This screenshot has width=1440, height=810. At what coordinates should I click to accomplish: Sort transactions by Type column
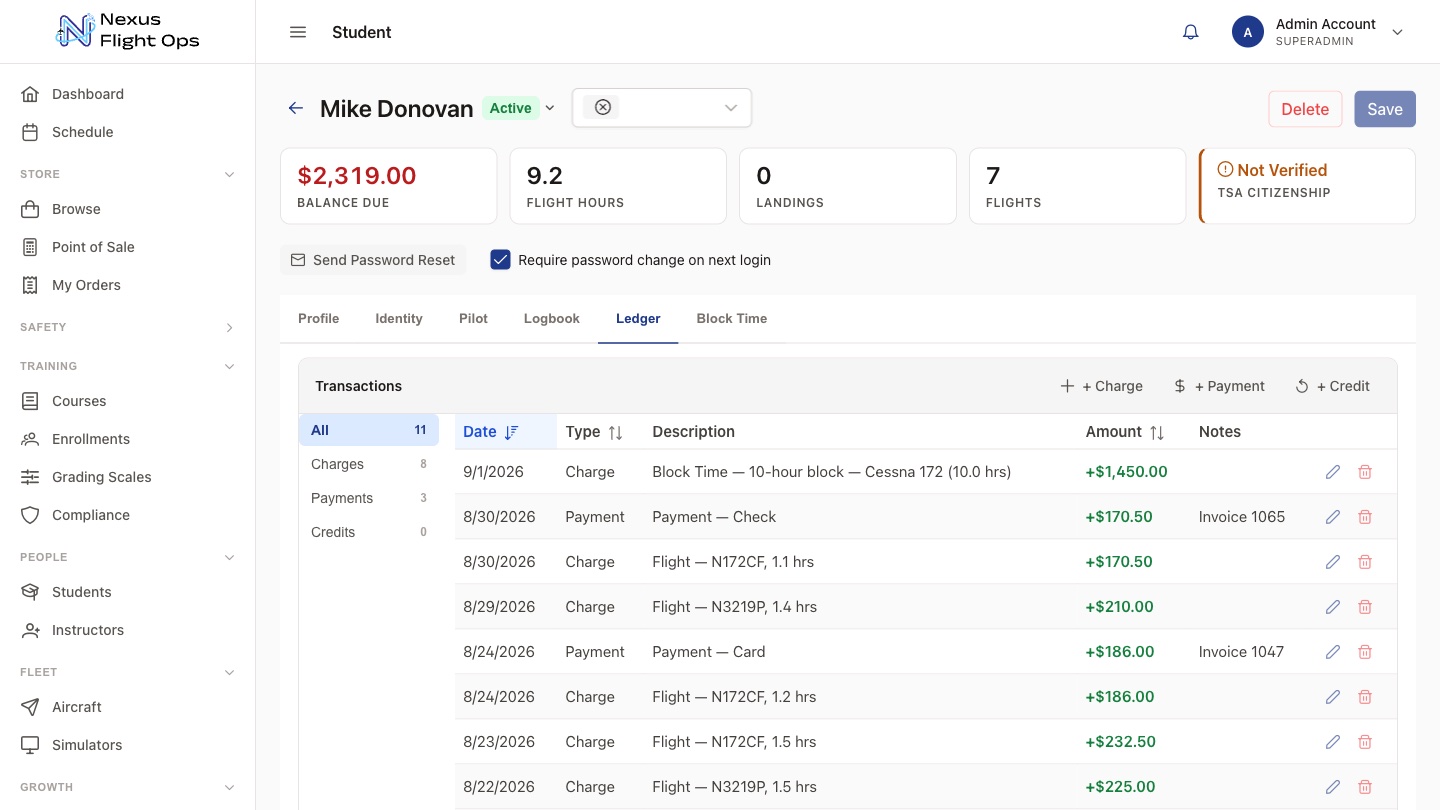click(x=594, y=432)
